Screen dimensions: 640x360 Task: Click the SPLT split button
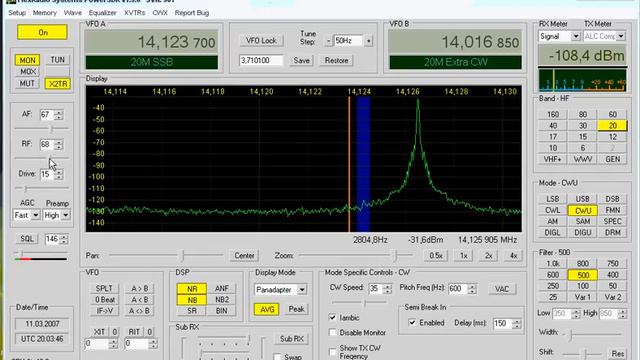pos(104,288)
